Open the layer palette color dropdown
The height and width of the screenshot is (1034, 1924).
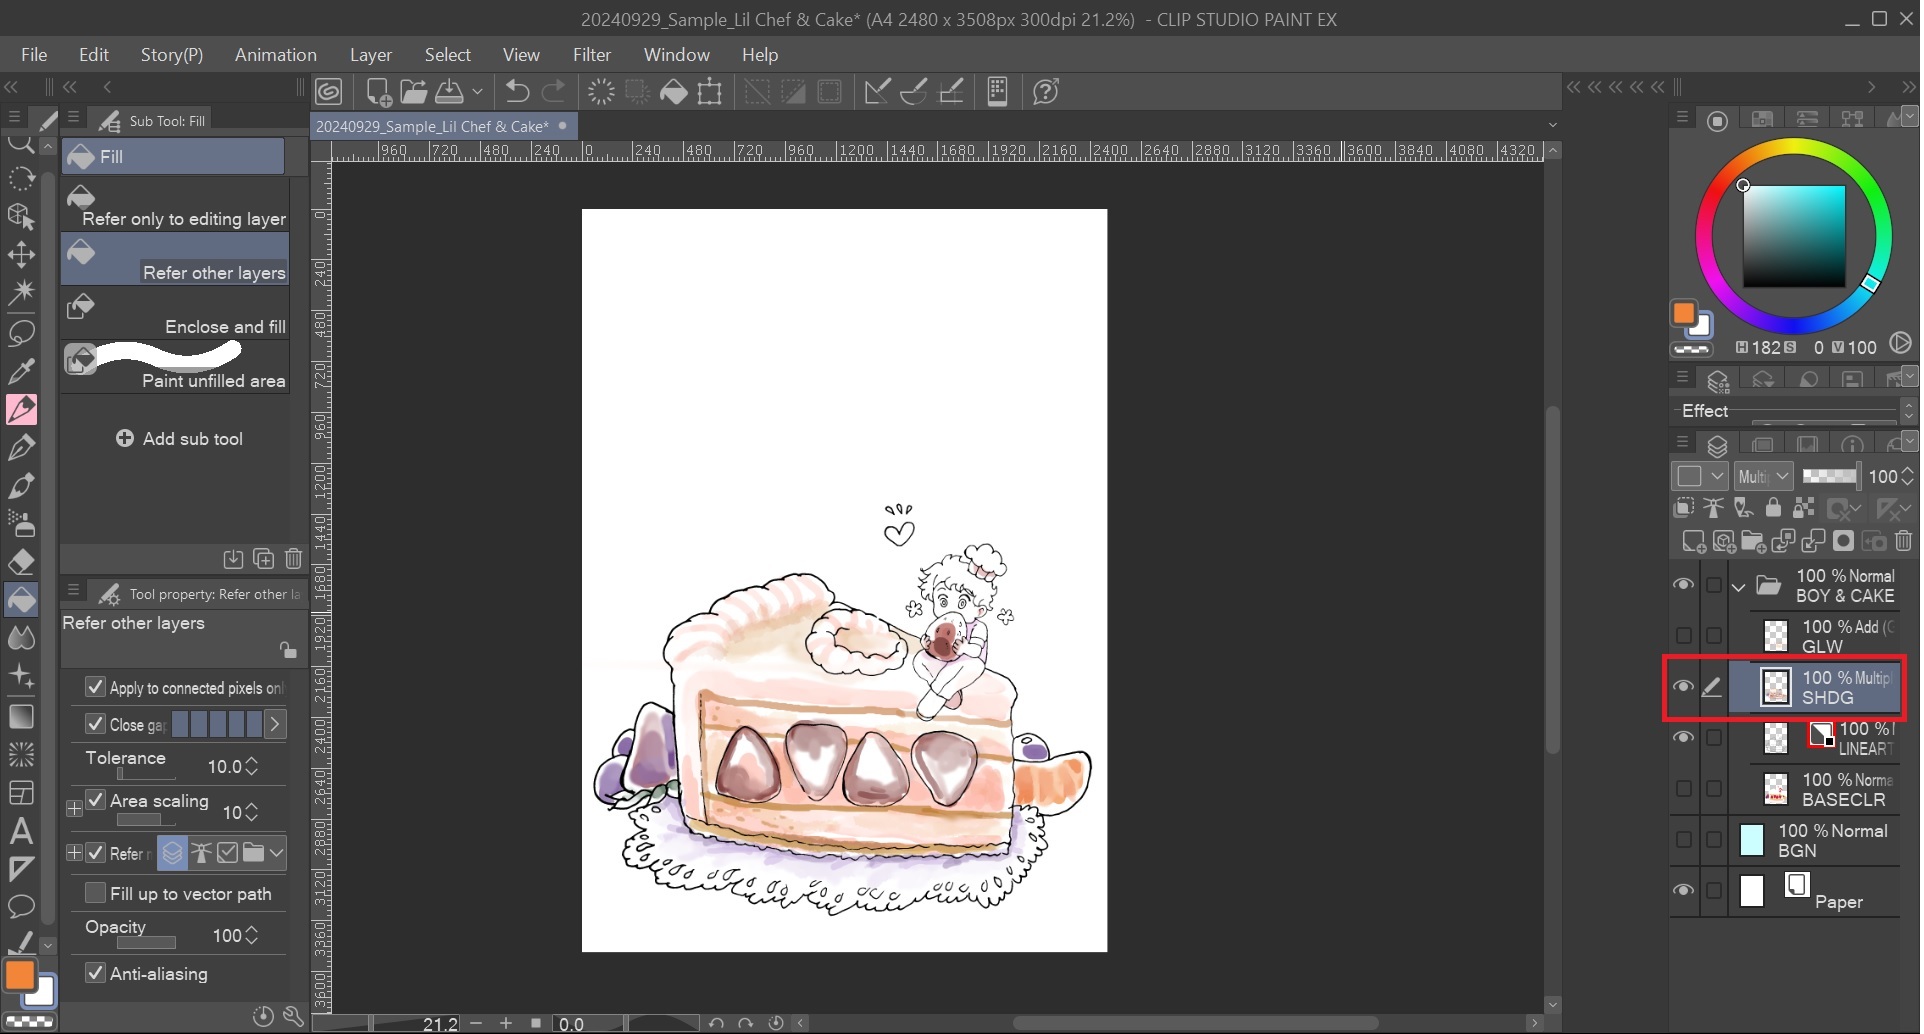click(1699, 477)
